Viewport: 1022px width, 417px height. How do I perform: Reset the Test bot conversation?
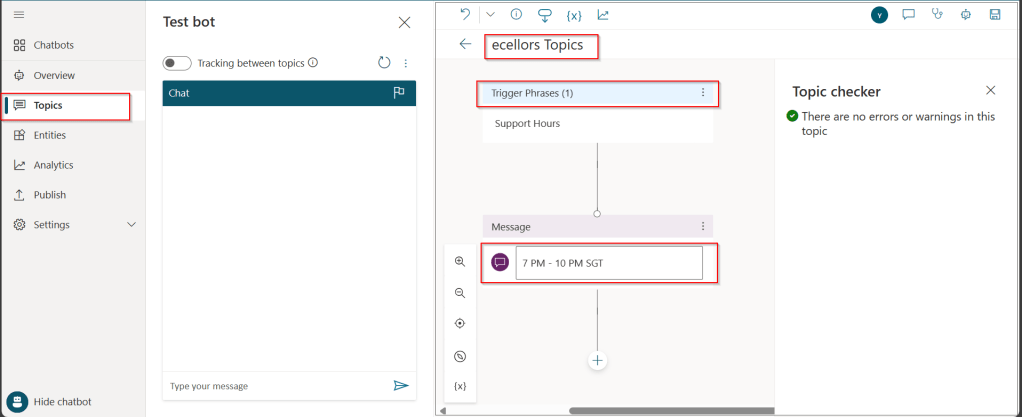point(384,63)
